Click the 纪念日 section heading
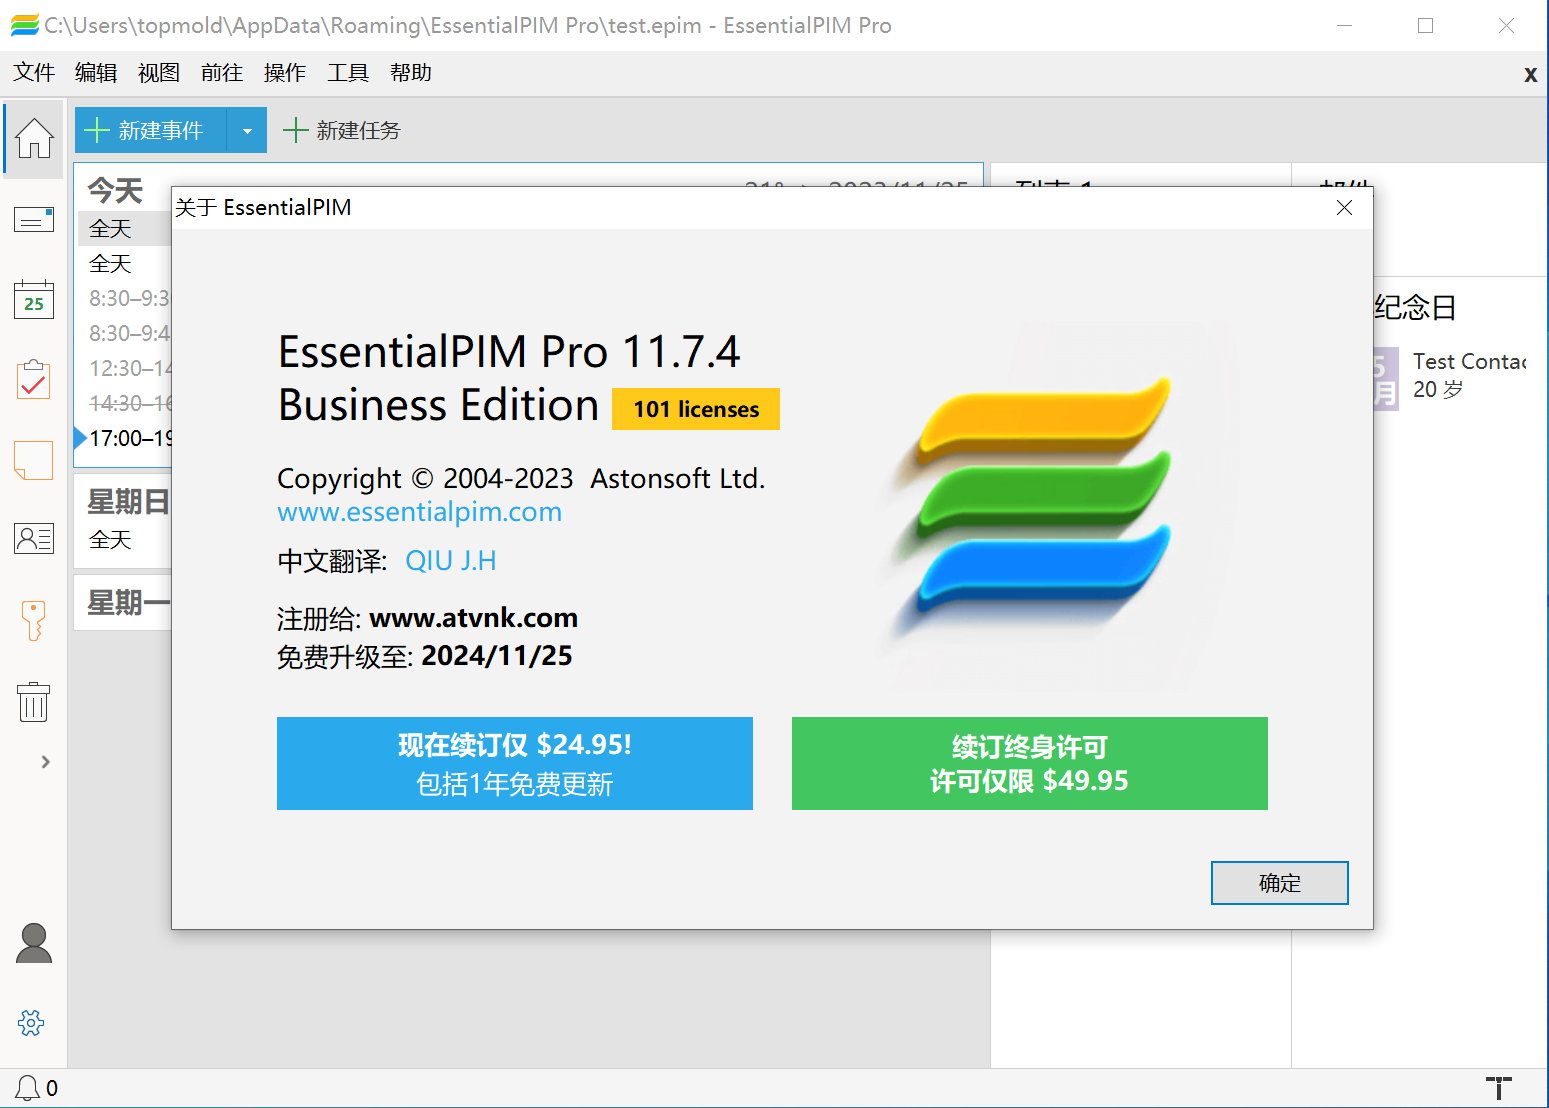Image resolution: width=1549 pixels, height=1108 pixels. pyautogui.click(x=1415, y=307)
